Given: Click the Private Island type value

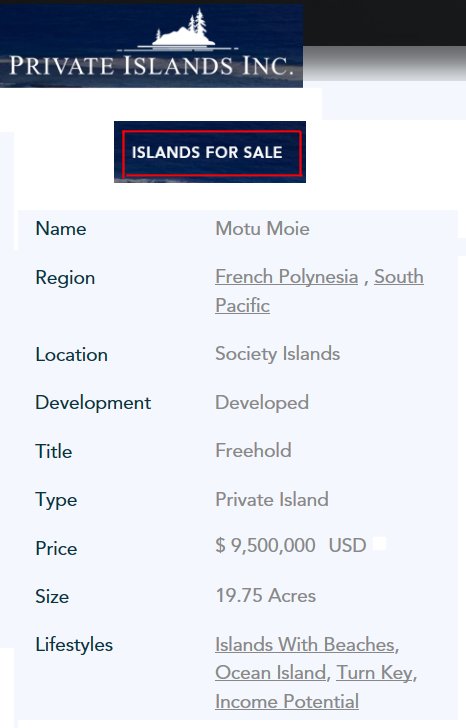Looking at the screenshot, I should (x=272, y=500).
